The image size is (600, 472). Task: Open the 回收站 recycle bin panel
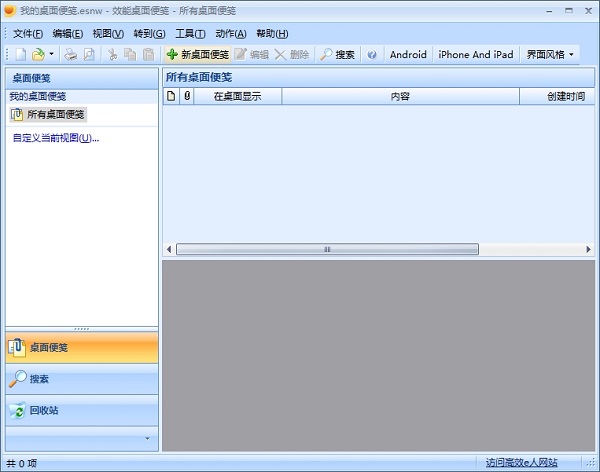click(x=45, y=410)
